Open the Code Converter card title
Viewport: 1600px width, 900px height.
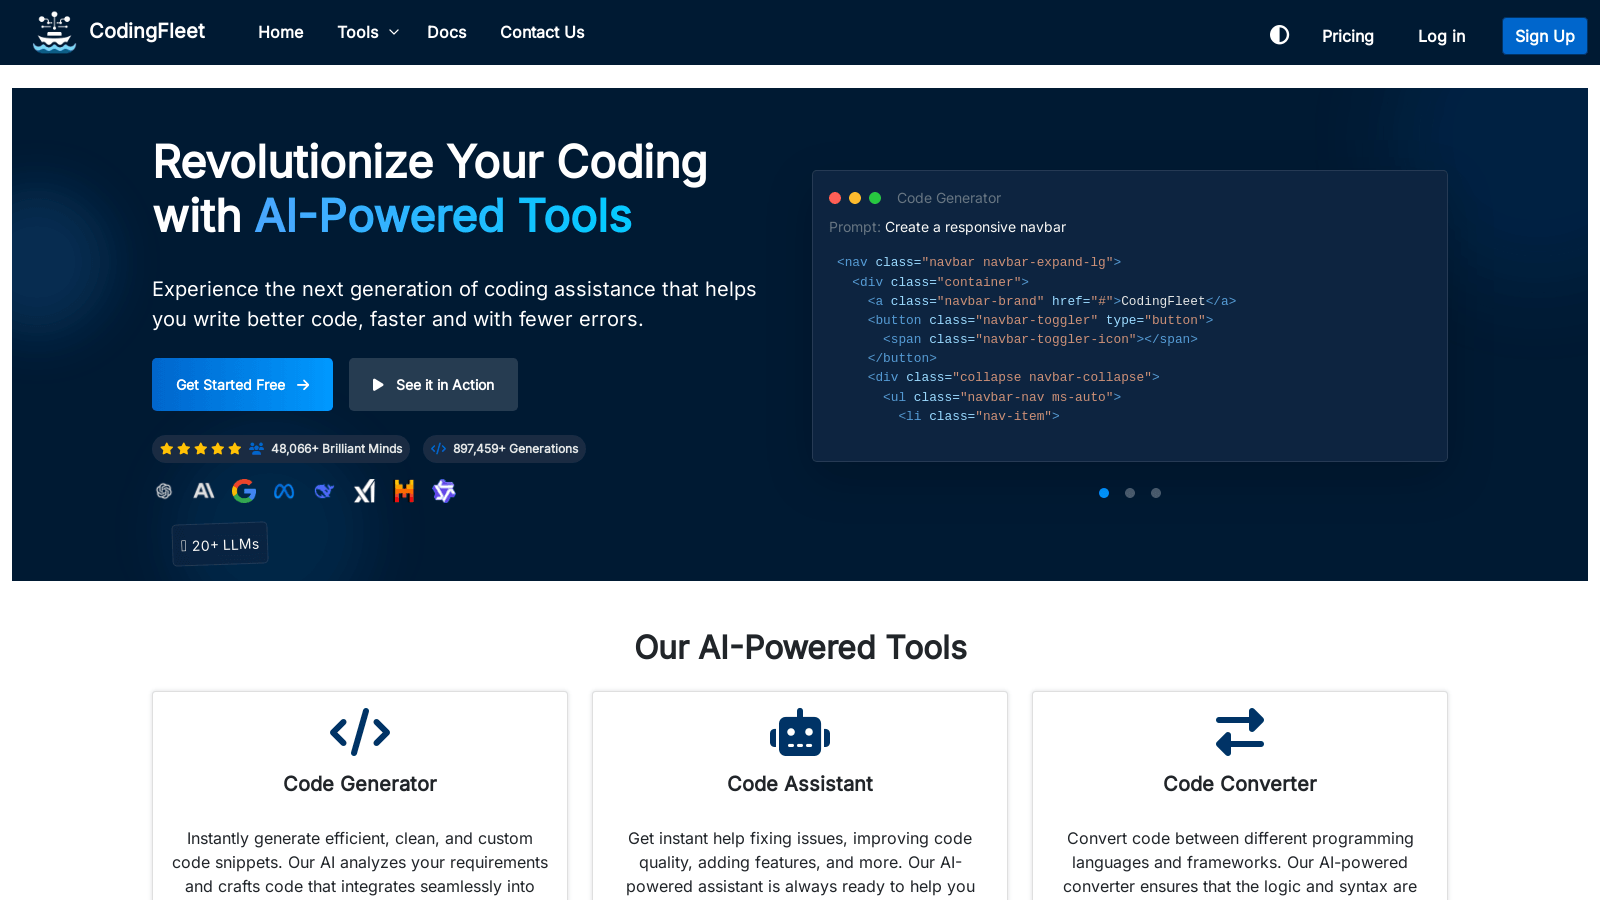[1240, 784]
